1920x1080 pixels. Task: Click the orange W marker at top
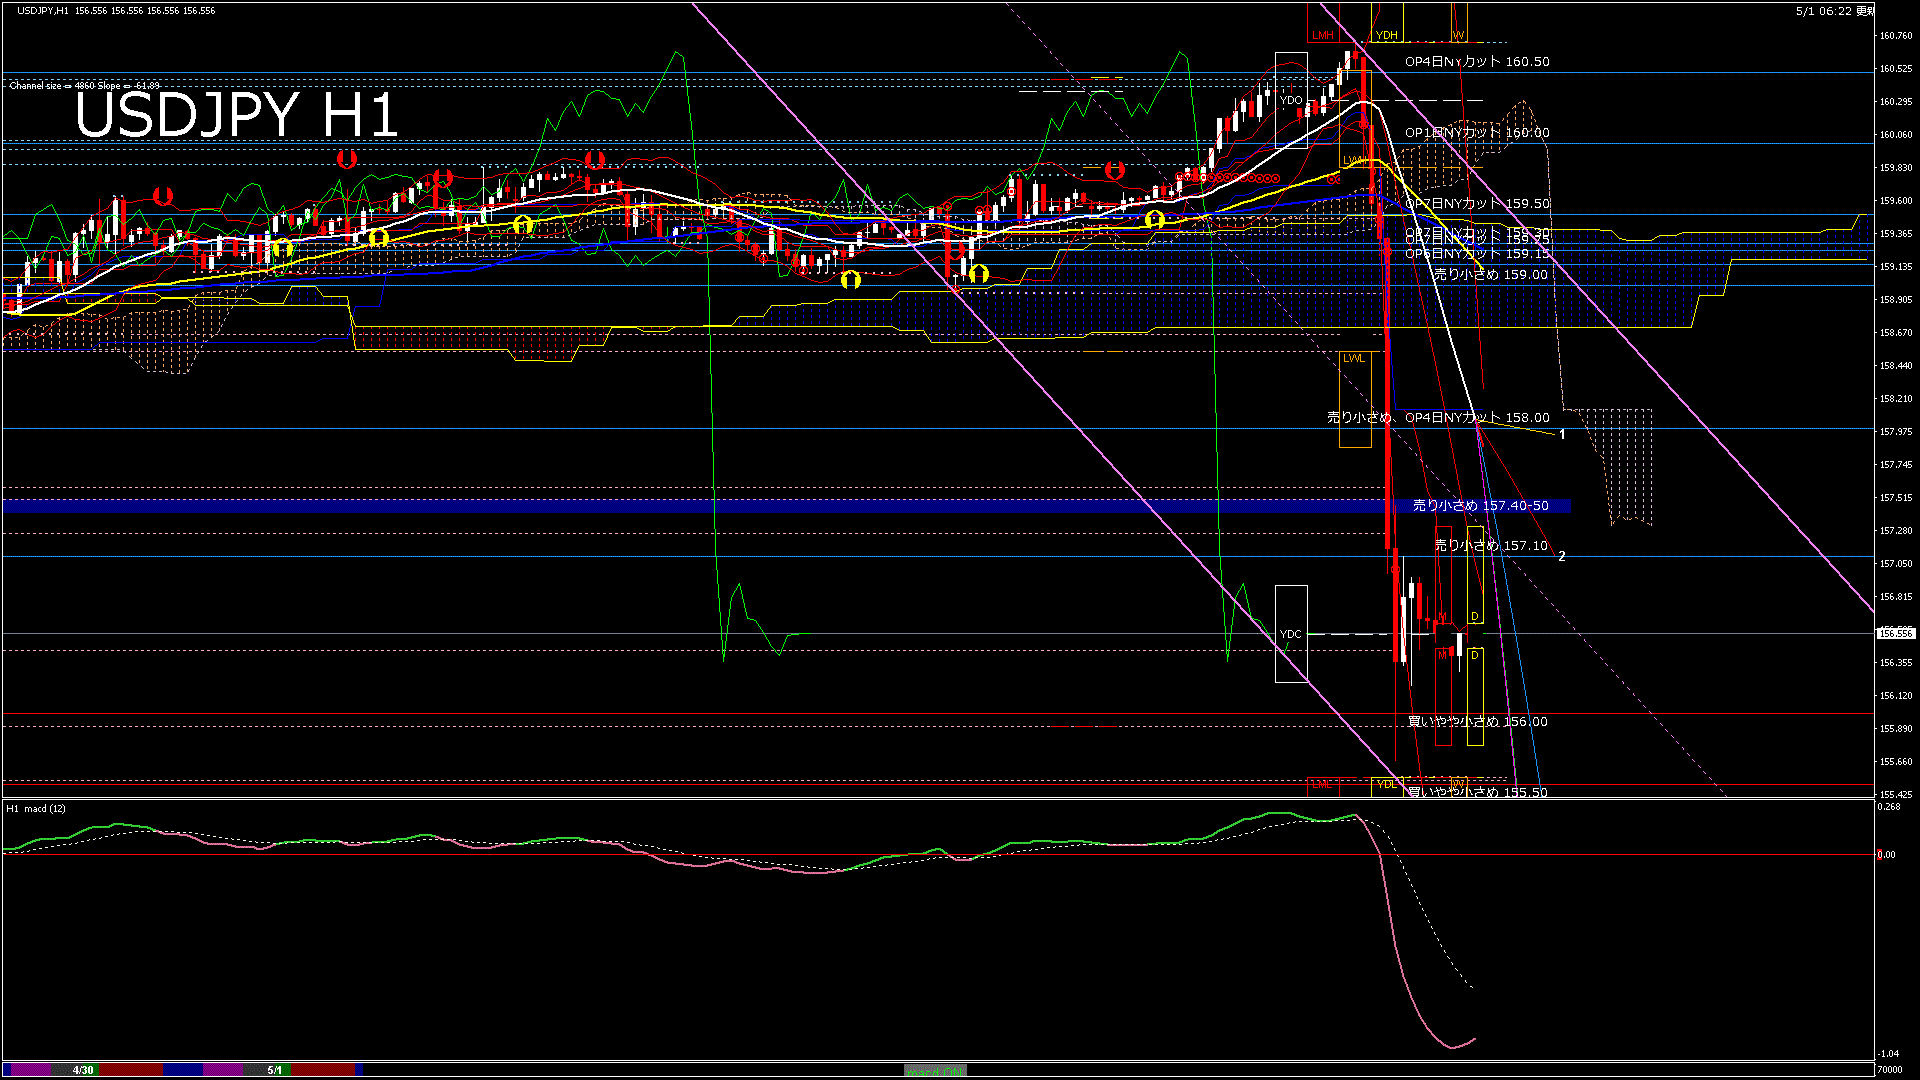click(1458, 36)
